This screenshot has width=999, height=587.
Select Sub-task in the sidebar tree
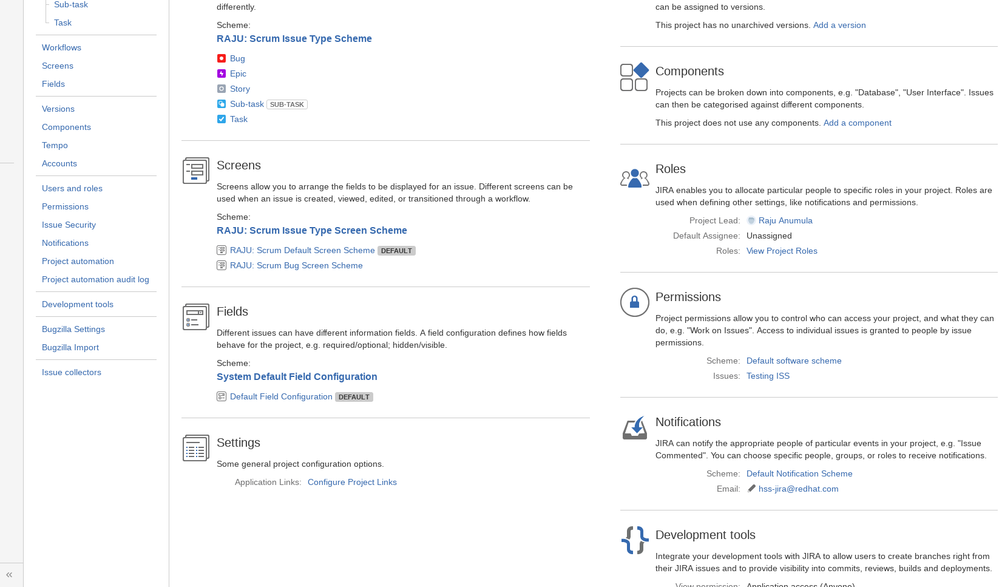click(x=71, y=4)
